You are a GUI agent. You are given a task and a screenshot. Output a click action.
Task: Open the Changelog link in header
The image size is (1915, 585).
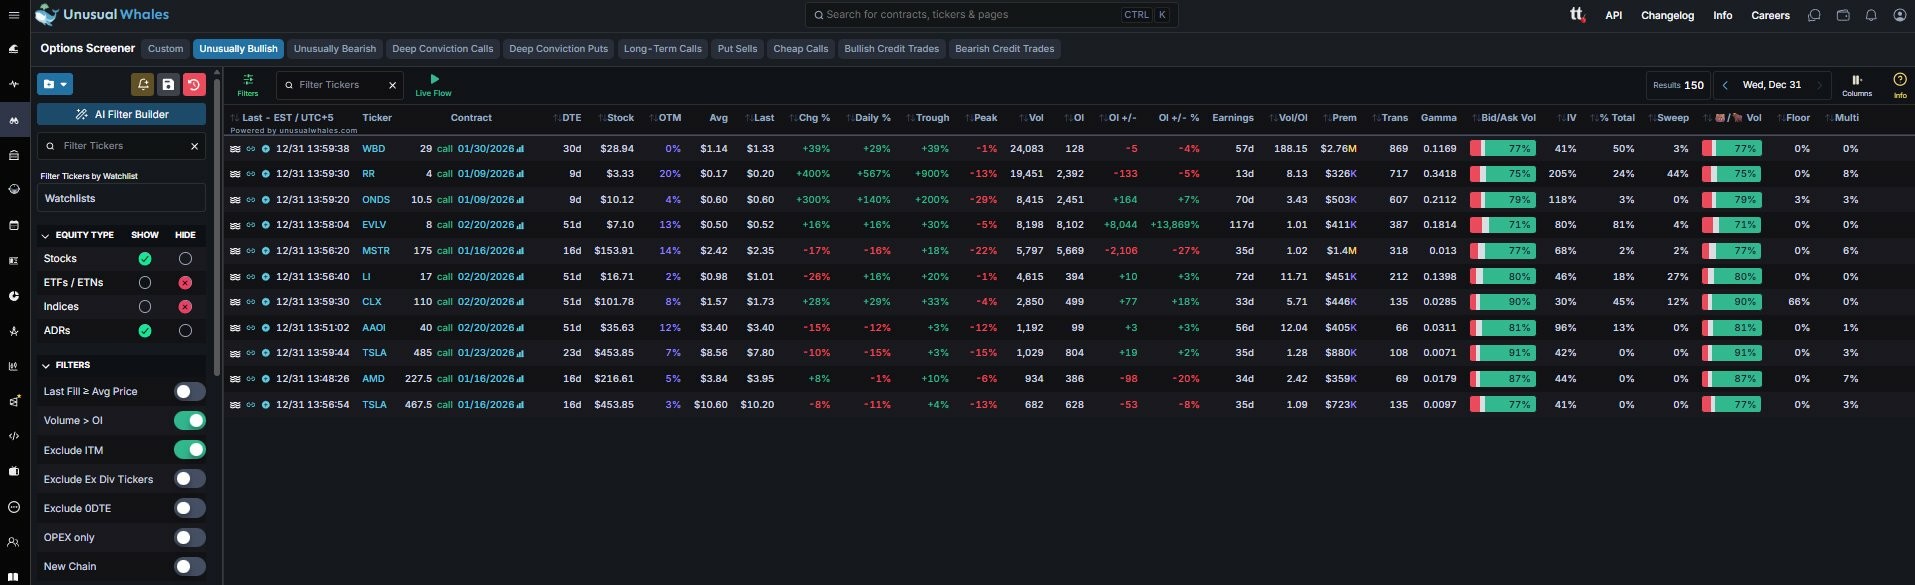pos(1667,15)
